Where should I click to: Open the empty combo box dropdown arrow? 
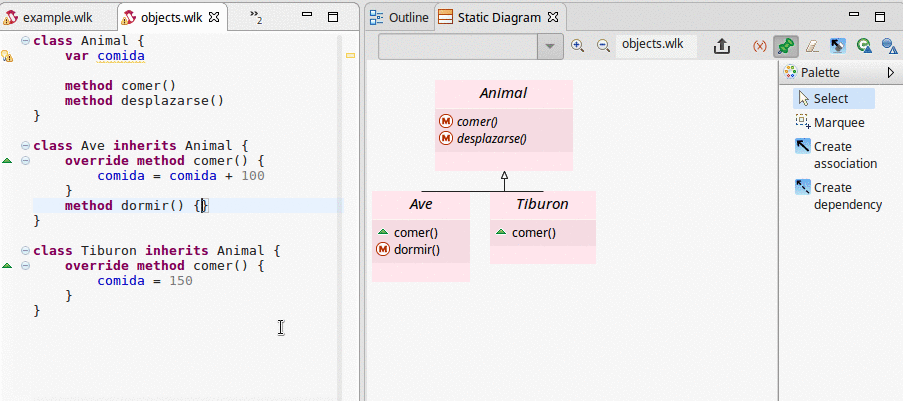550,47
